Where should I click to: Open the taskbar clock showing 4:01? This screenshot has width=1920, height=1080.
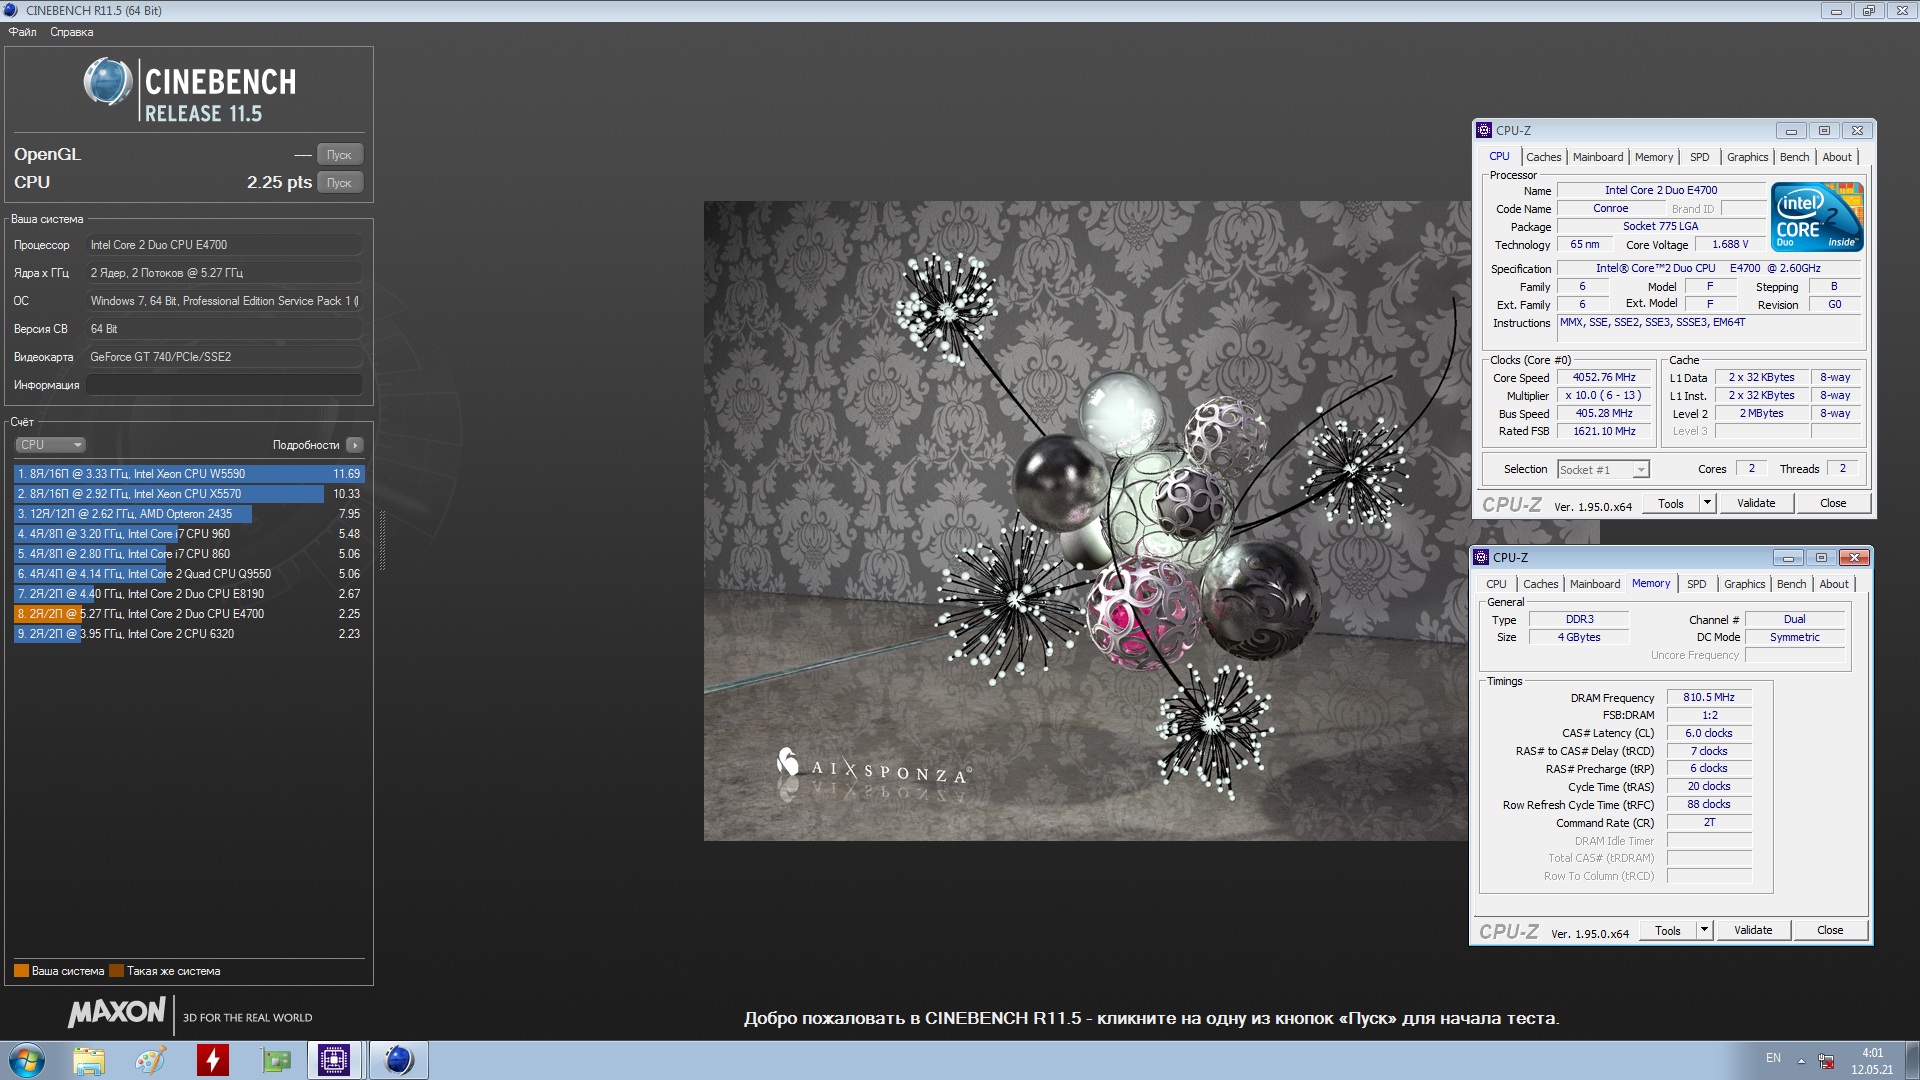pos(1872,1061)
